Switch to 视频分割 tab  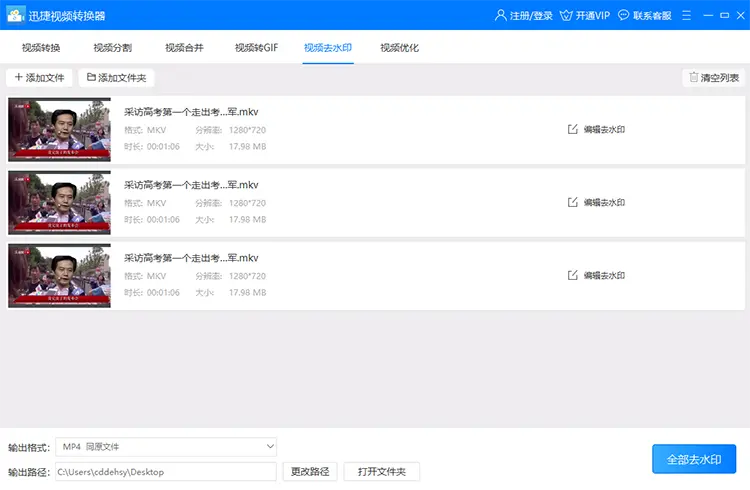(113, 47)
